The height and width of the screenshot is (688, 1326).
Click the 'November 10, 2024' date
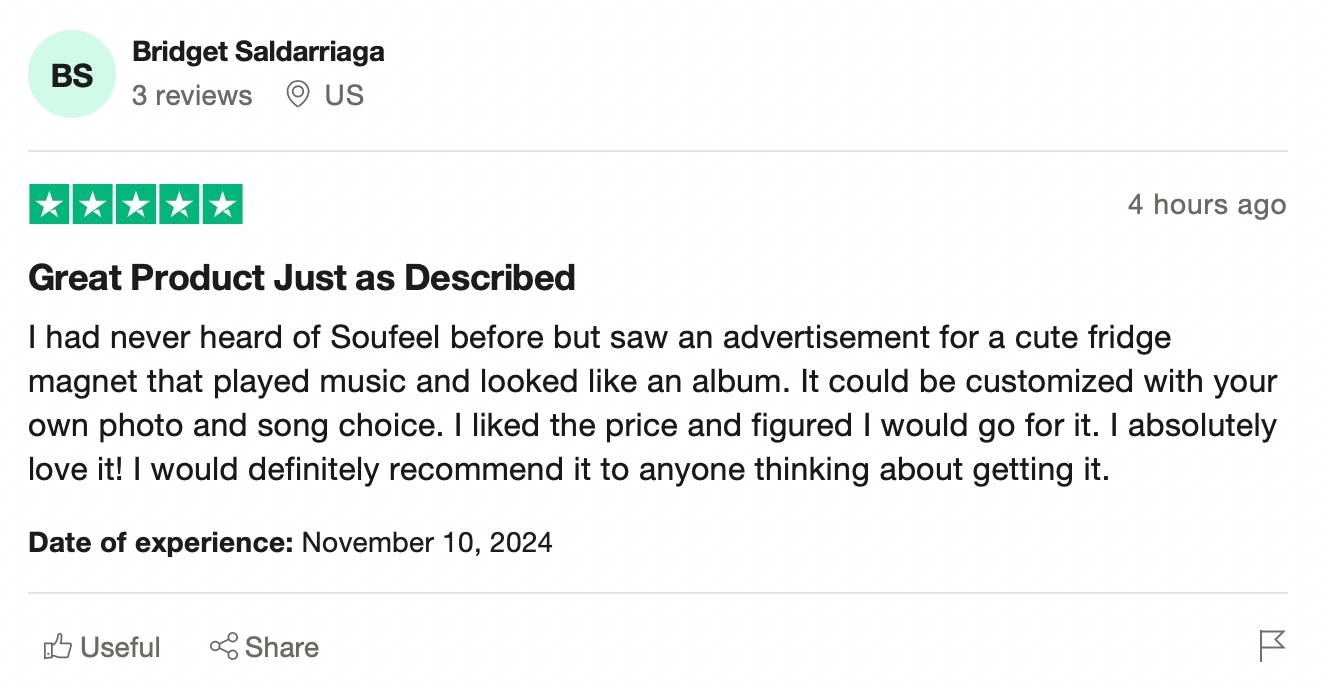click(x=427, y=543)
